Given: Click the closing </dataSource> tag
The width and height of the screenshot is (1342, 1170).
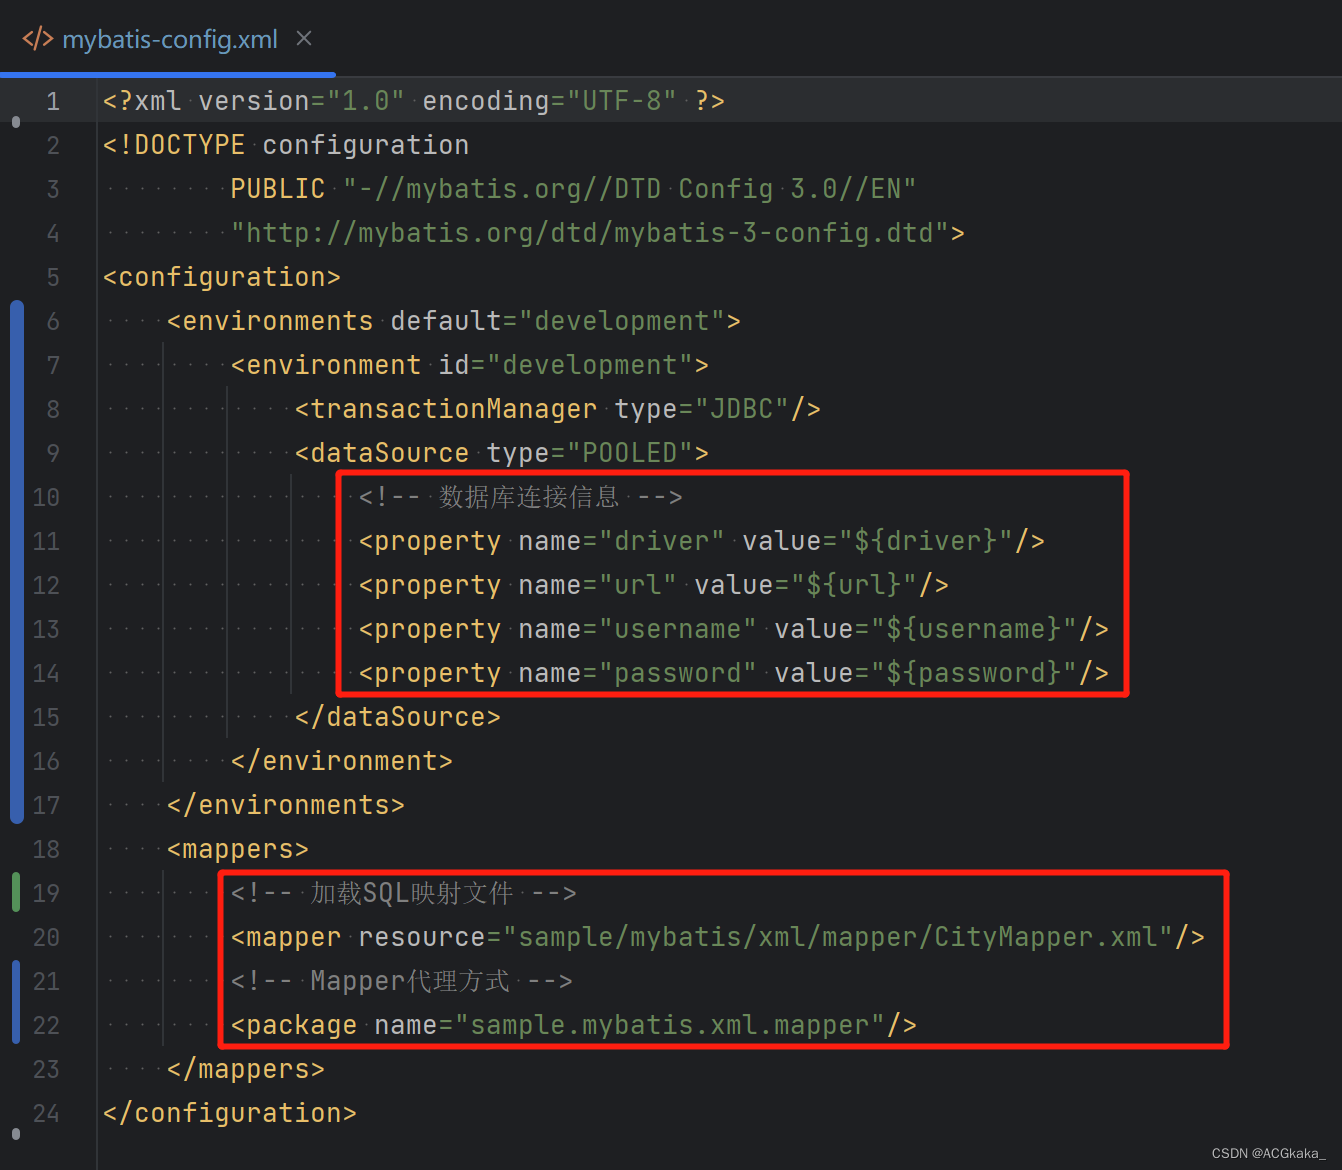Looking at the screenshot, I should pyautogui.click(x=398, y=717).
